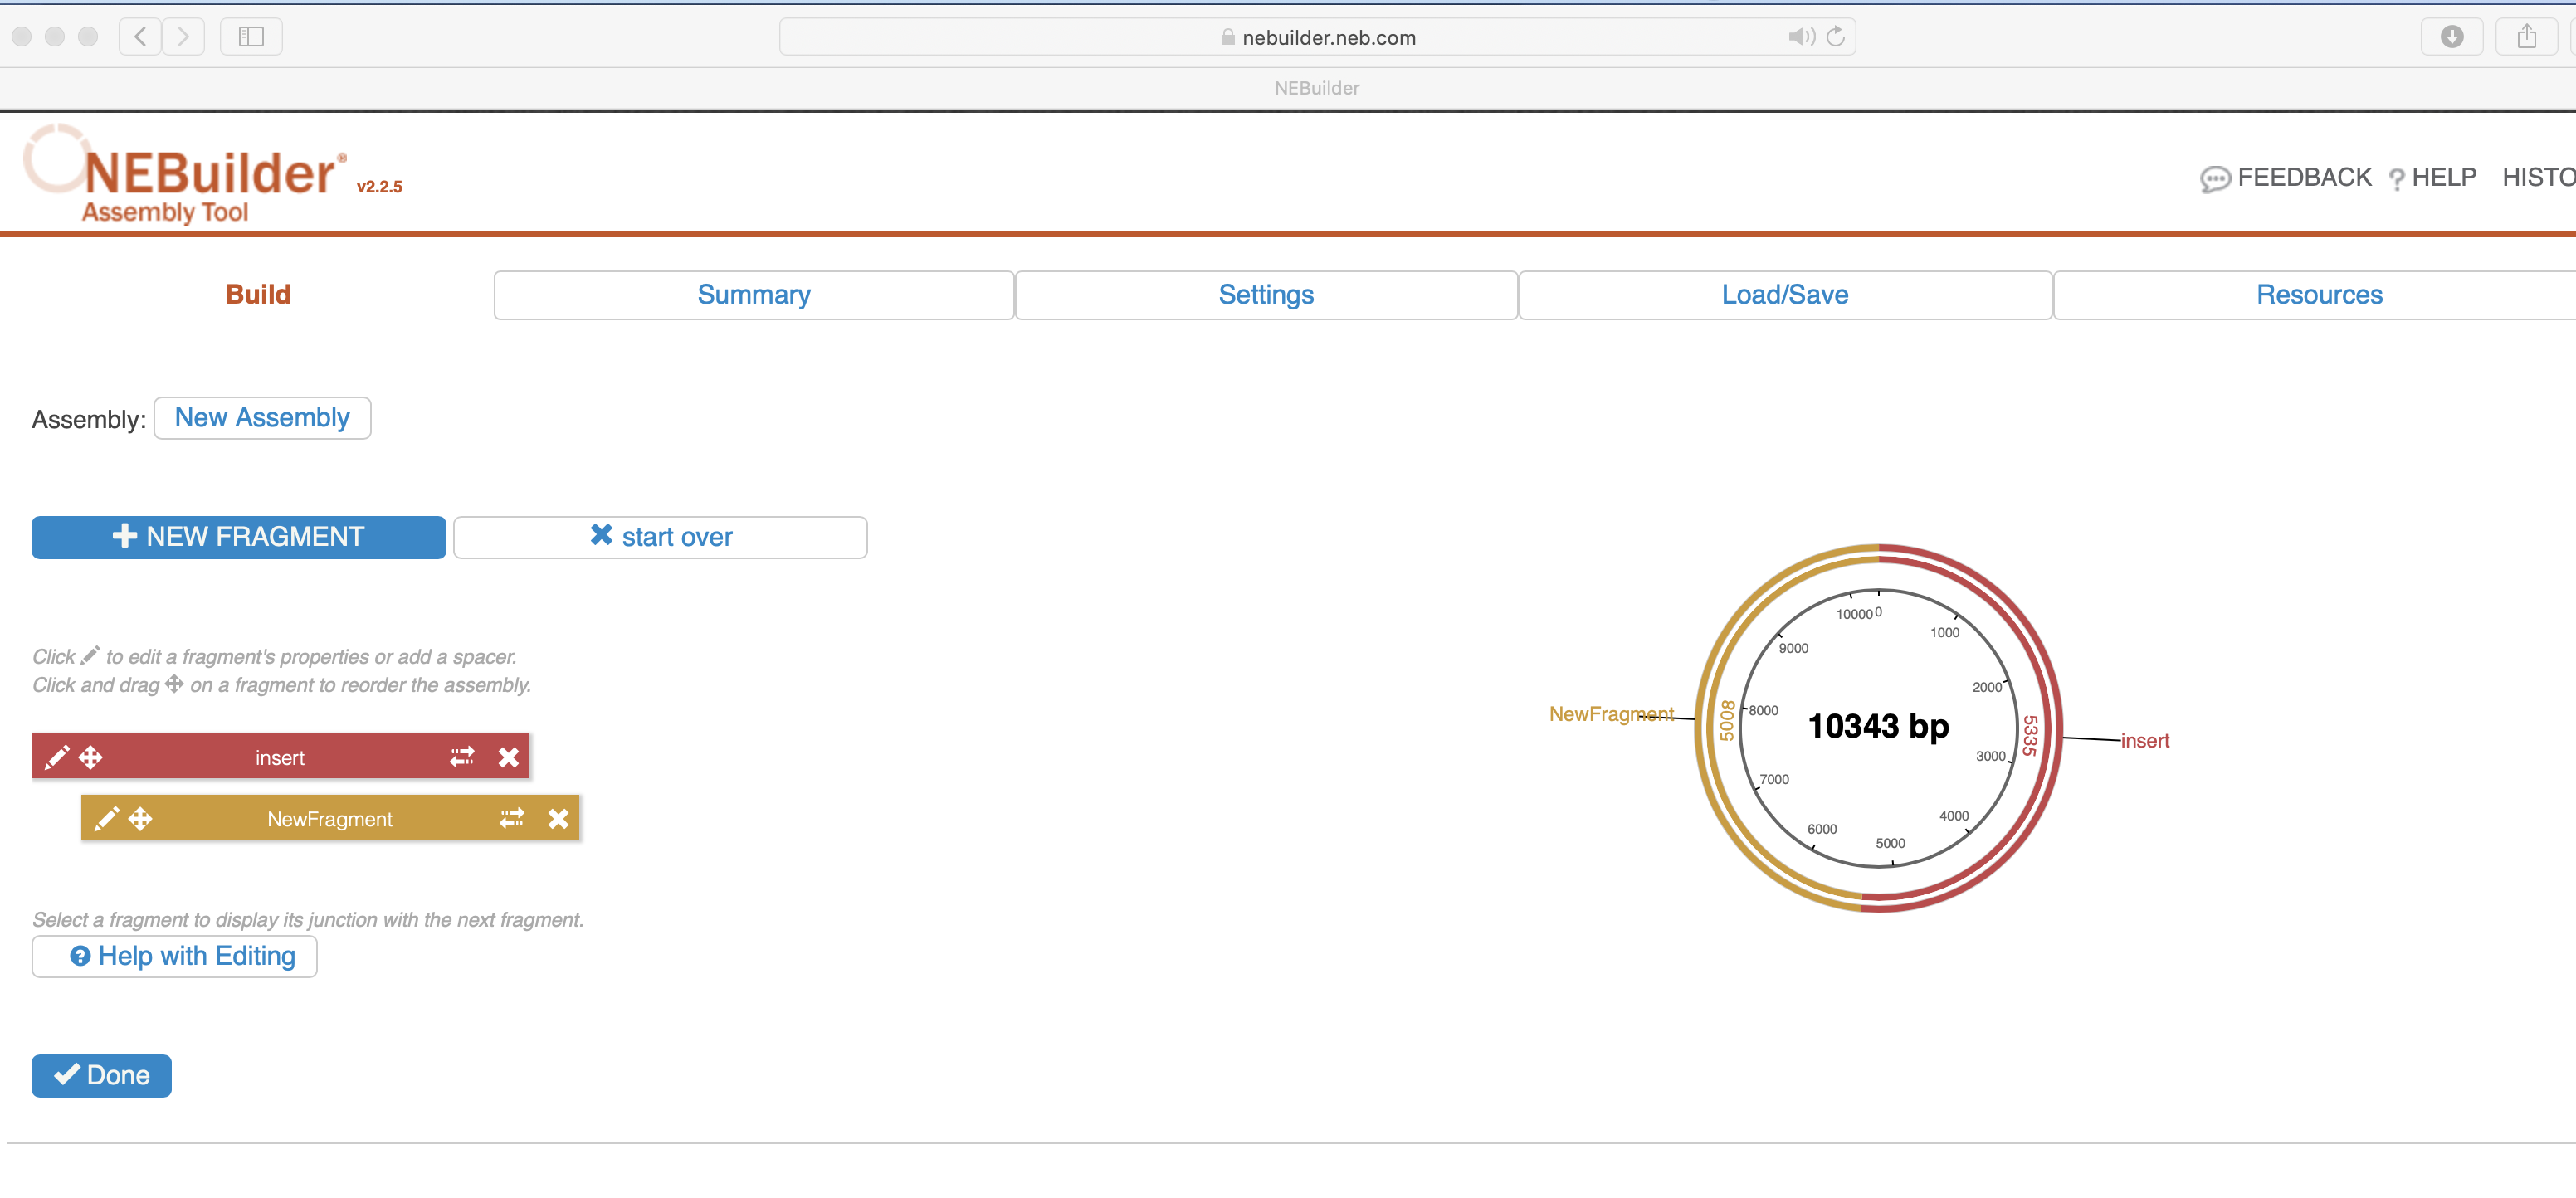This screenshot has width=2576, height=1198.
Task: Open Help with Editing
Action: click(175, 957)
